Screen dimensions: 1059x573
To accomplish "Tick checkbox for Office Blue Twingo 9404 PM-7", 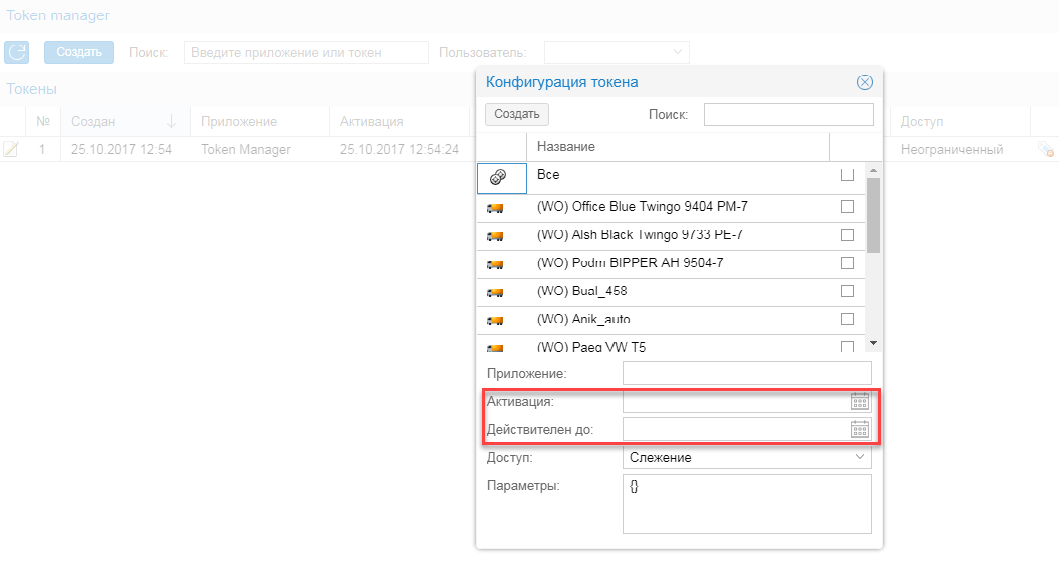I will pos(847,207).
